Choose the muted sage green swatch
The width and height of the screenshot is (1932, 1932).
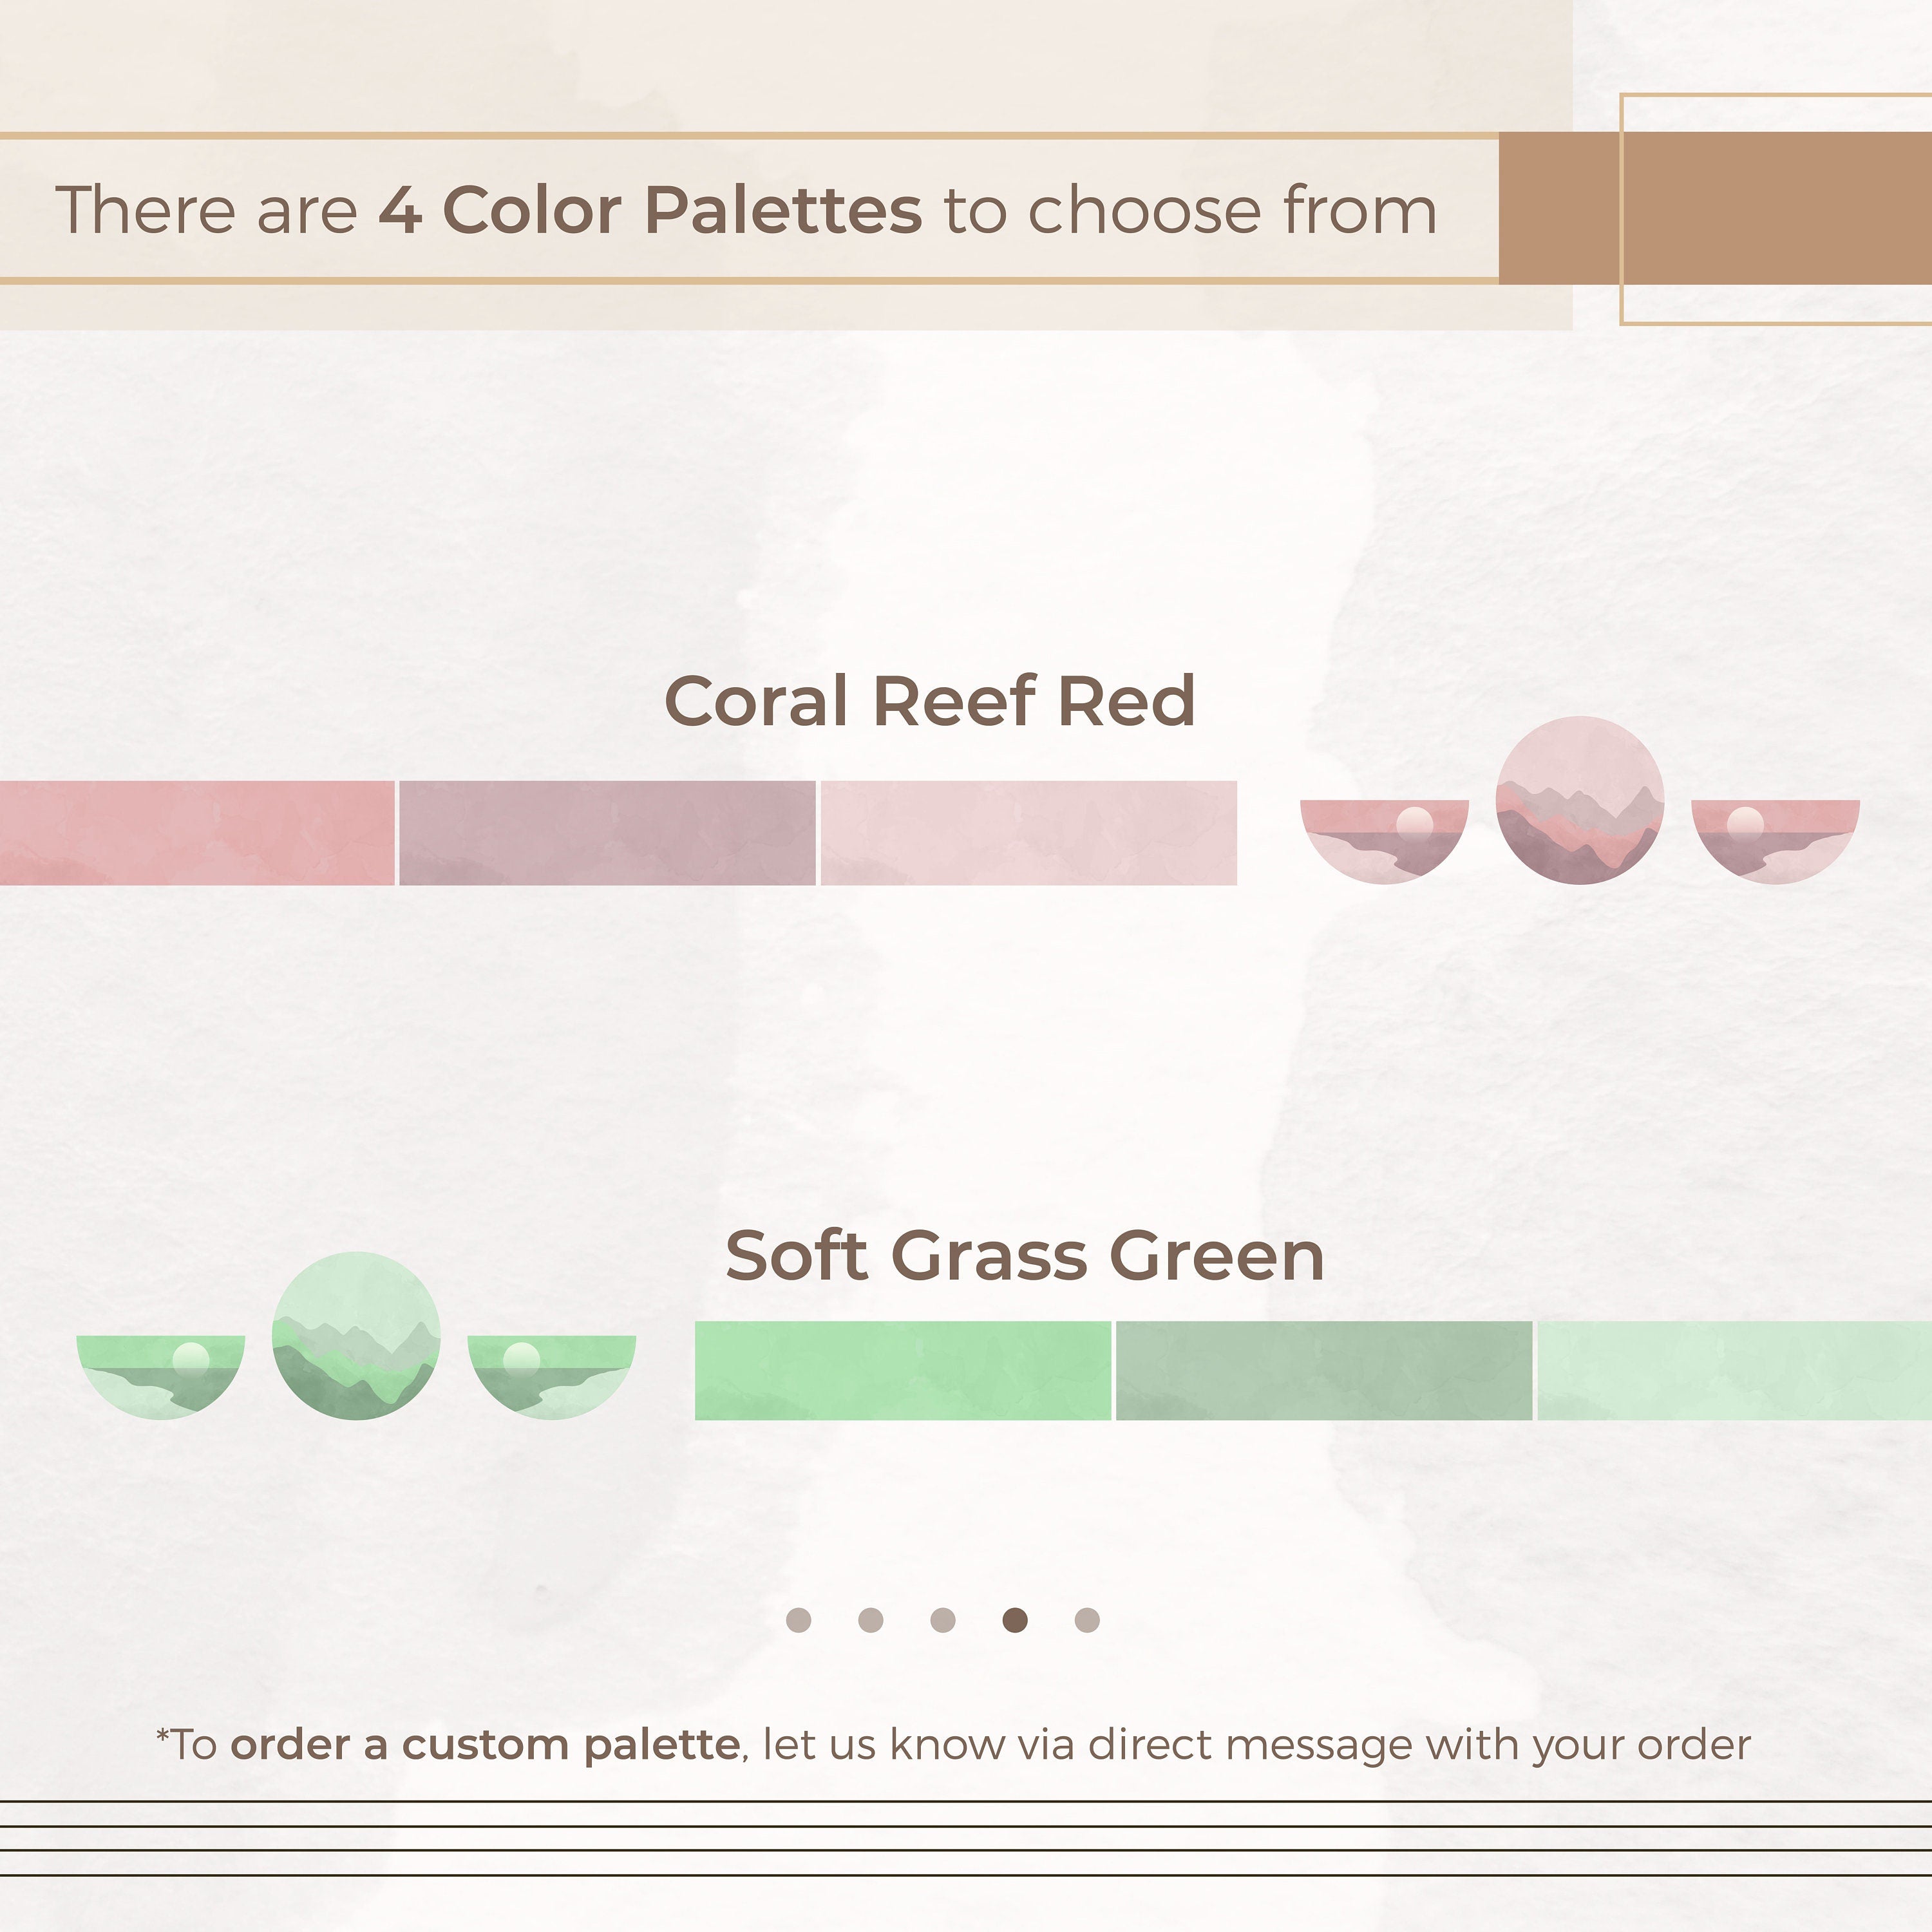pyautogui.click(x=1323, y=1370)
